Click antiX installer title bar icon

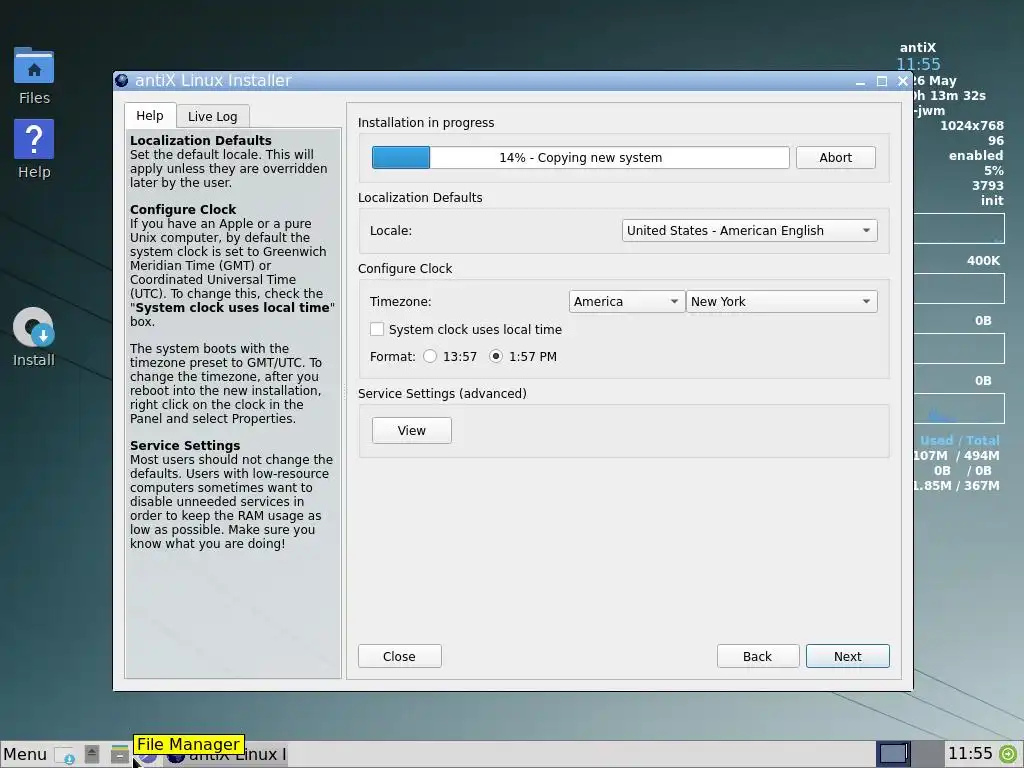pyautogui.click(x=122, y=80)
